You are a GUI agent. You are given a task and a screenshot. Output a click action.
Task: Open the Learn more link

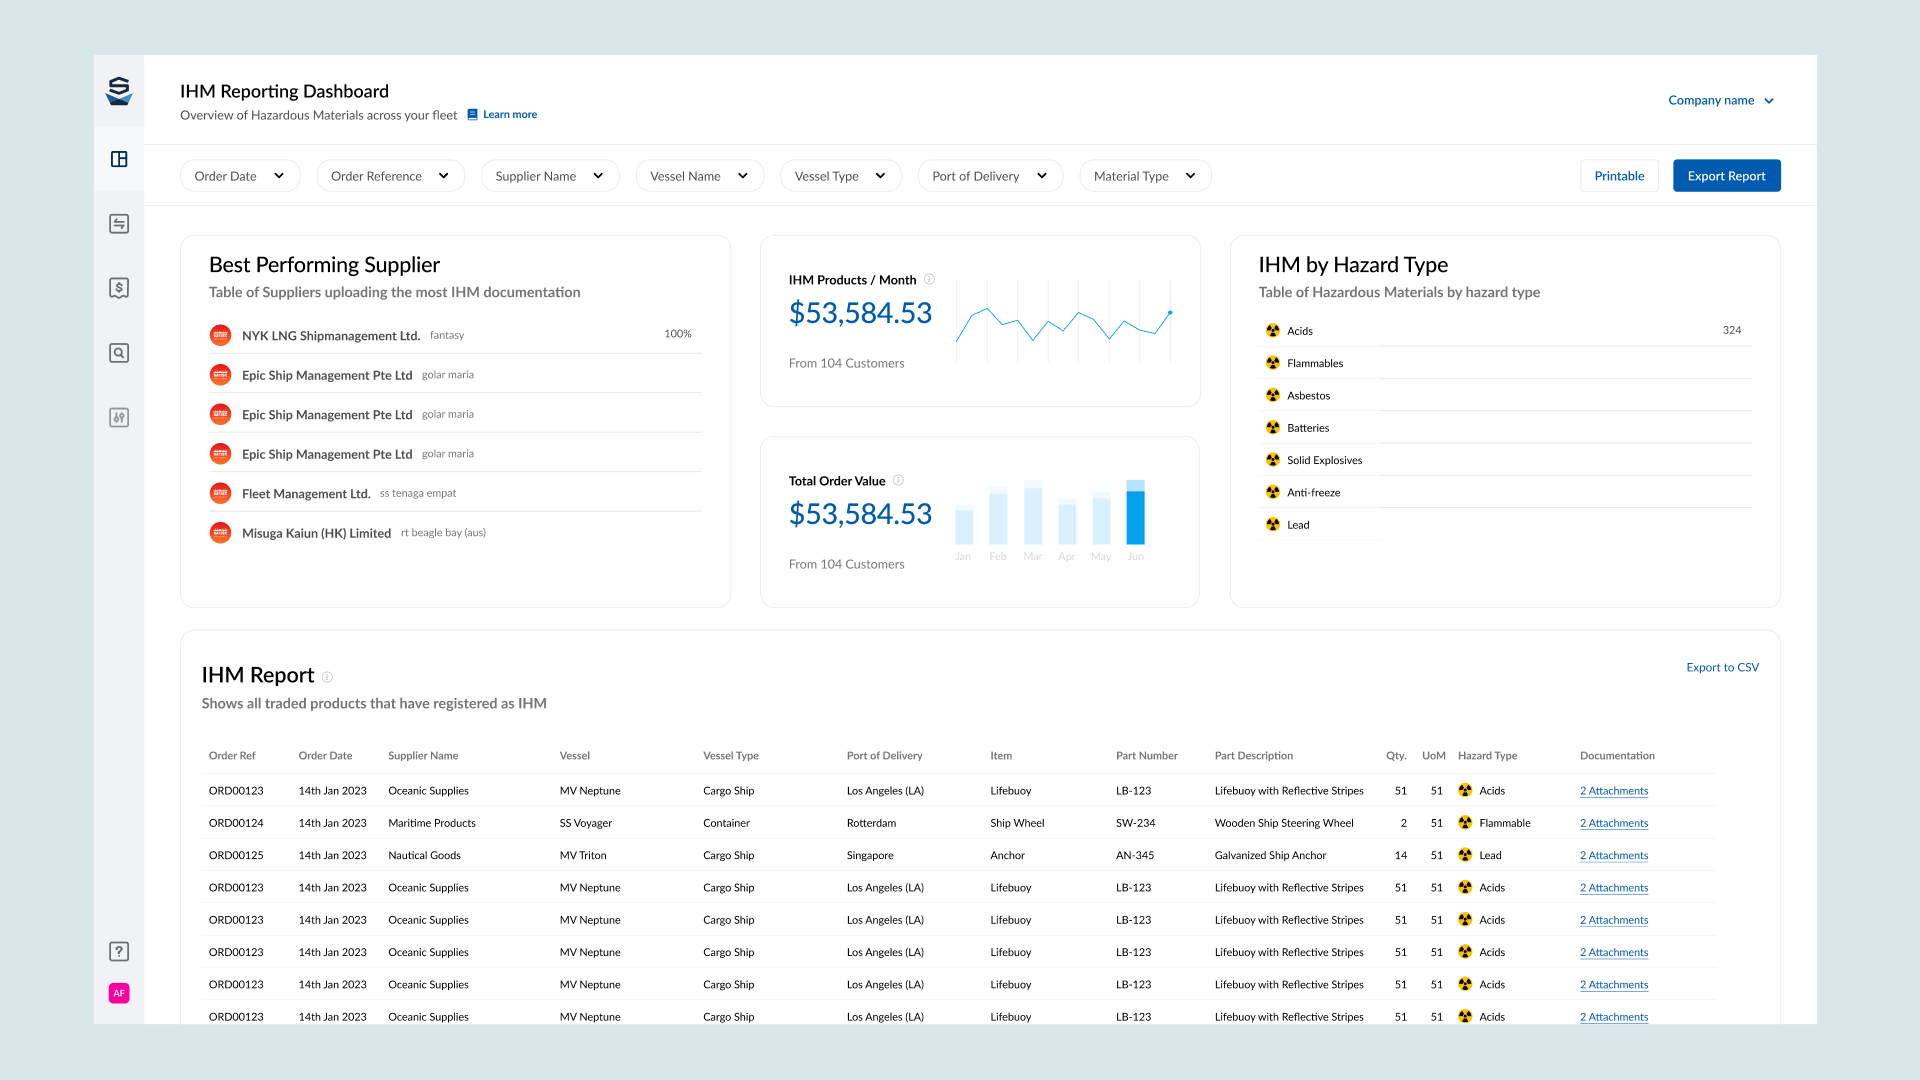[x=509, y=115]
